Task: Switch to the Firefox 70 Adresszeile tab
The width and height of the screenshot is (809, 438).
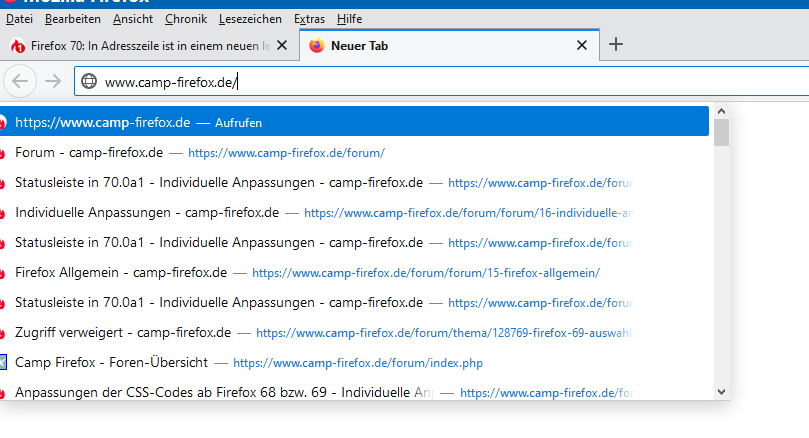Action: point(150,46)
